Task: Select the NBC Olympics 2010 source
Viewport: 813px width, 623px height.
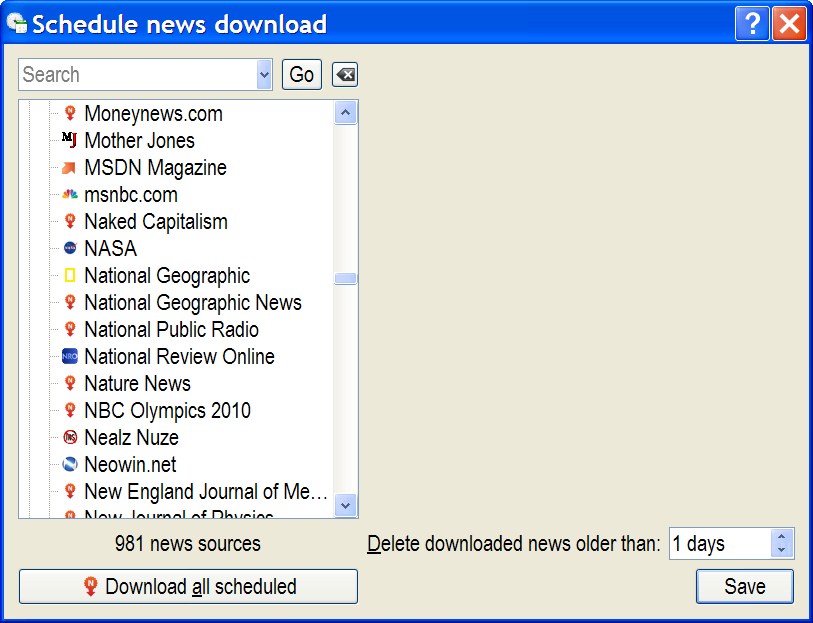Action: coord(167,410)
